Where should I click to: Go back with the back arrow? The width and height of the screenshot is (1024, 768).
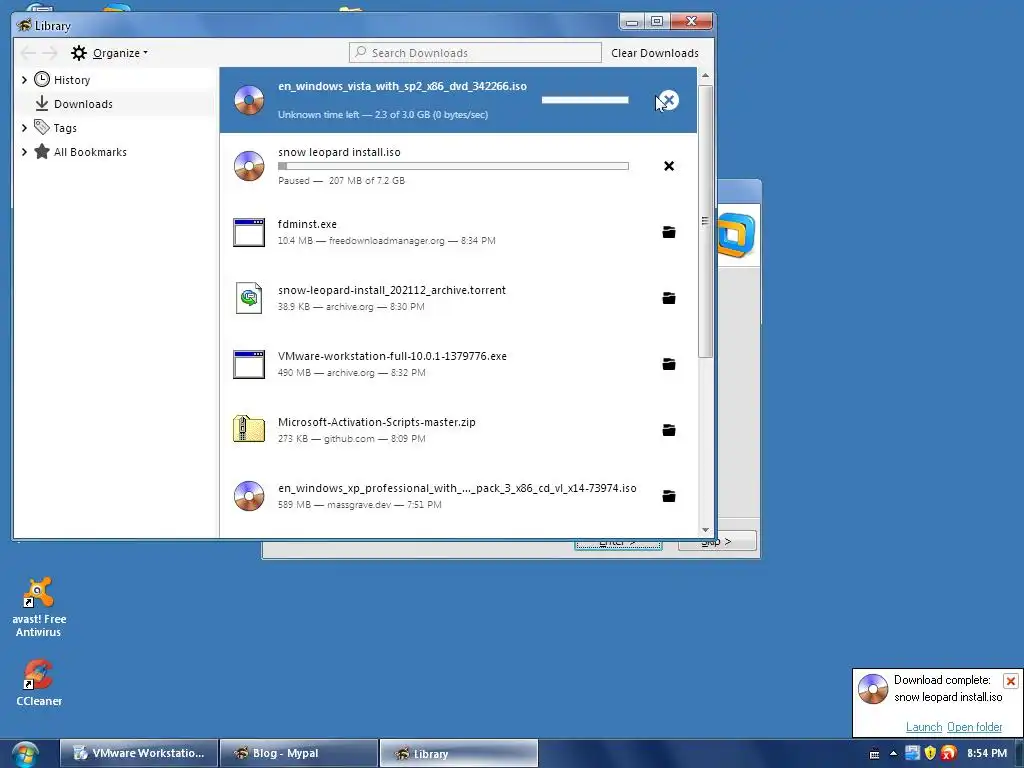tap(28, 53)
